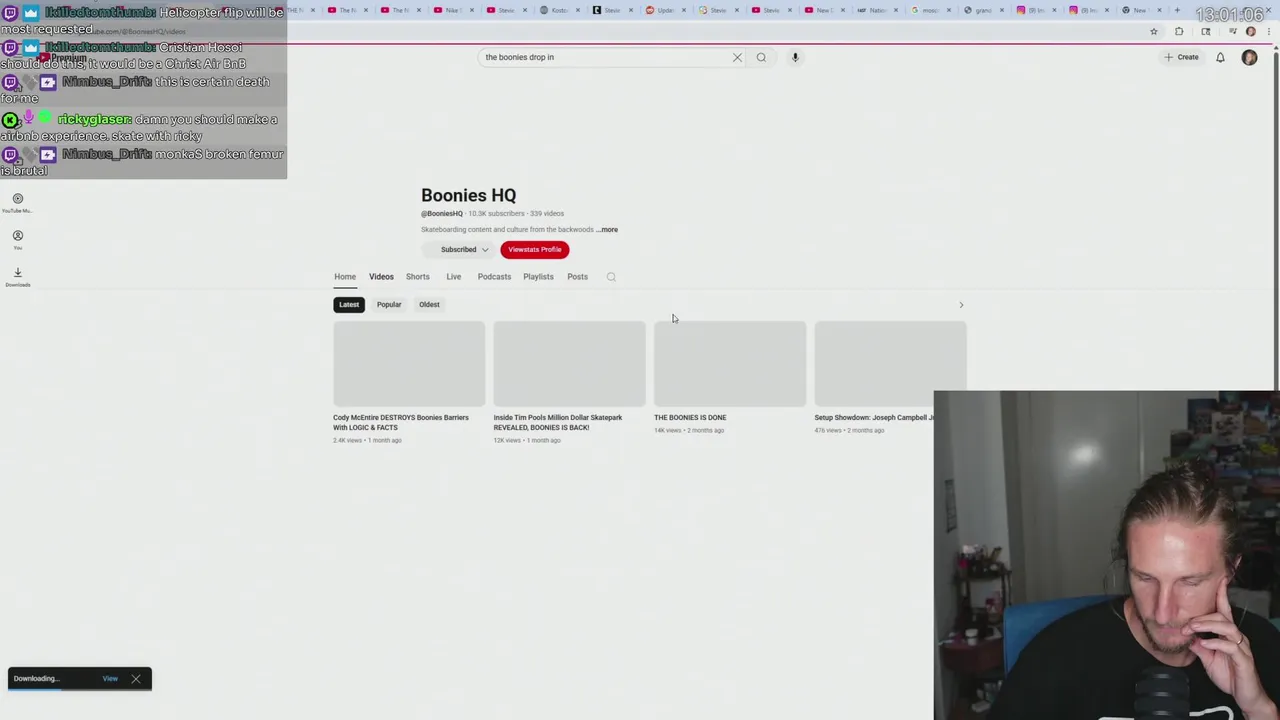Switch to the Home channel tab
This screenshot has width=1280, height=720.
(x=345, y=277)
